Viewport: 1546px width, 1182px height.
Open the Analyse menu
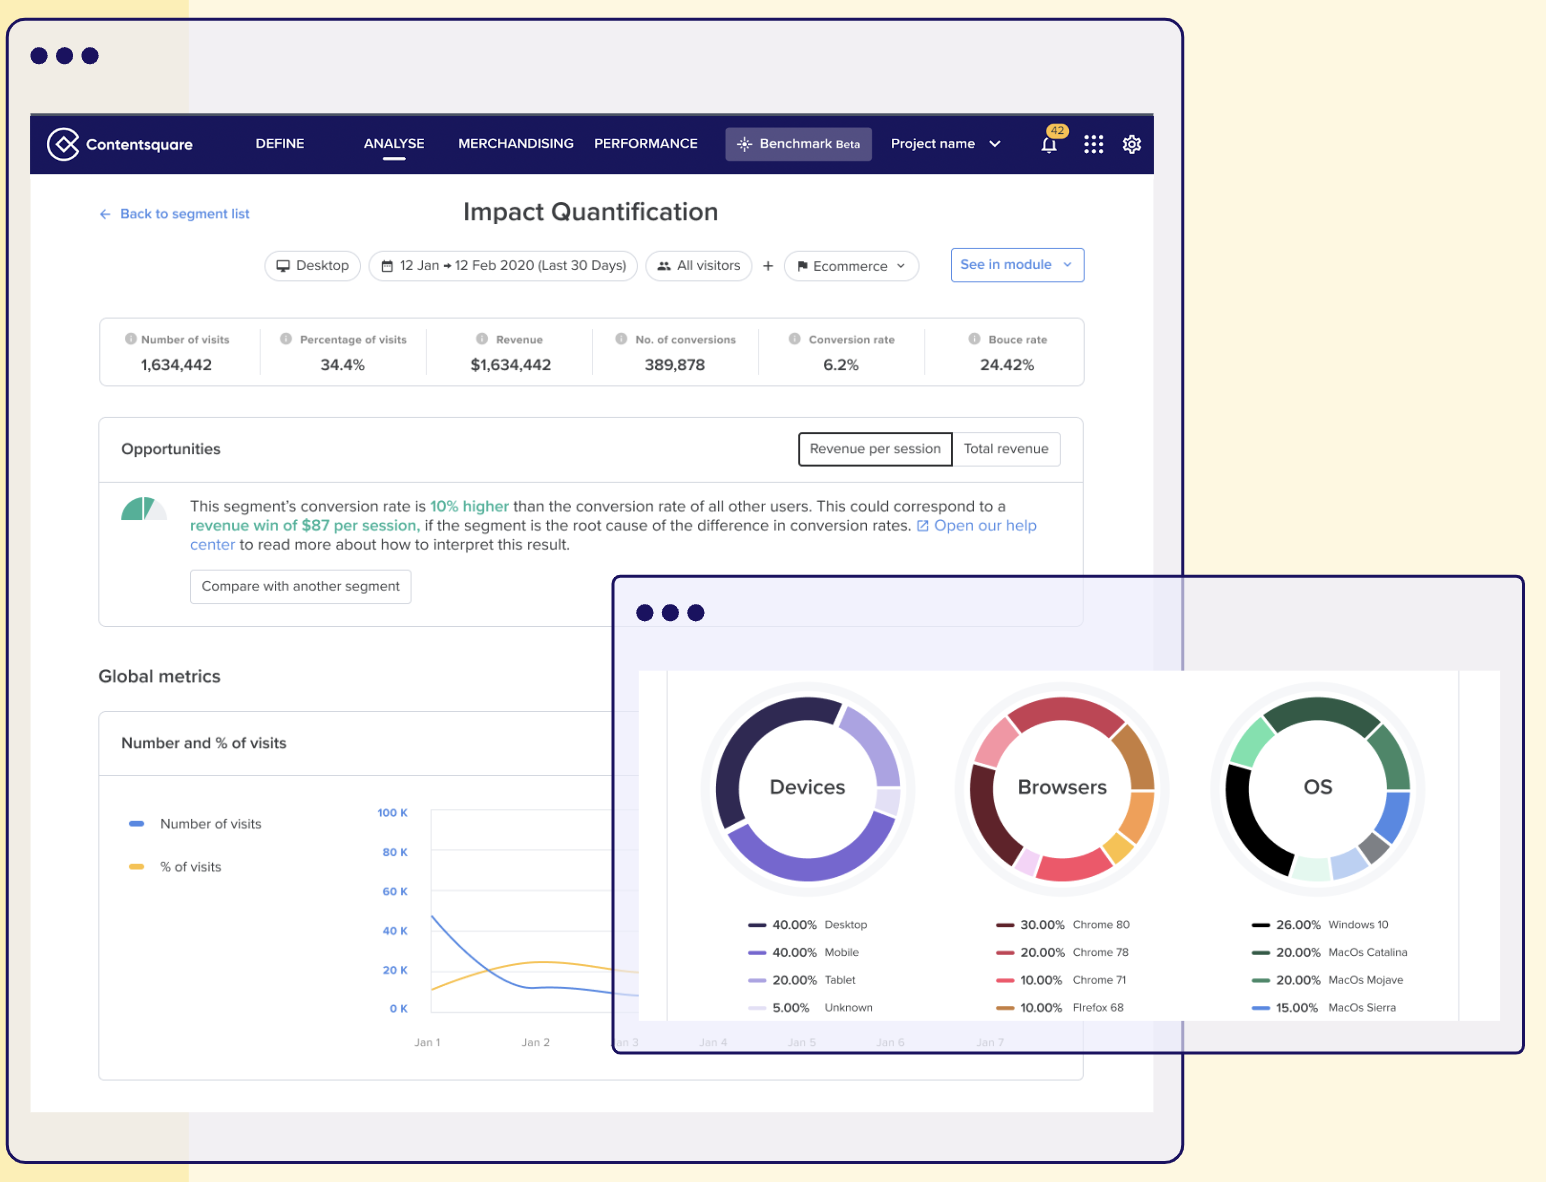pos(393,143)
